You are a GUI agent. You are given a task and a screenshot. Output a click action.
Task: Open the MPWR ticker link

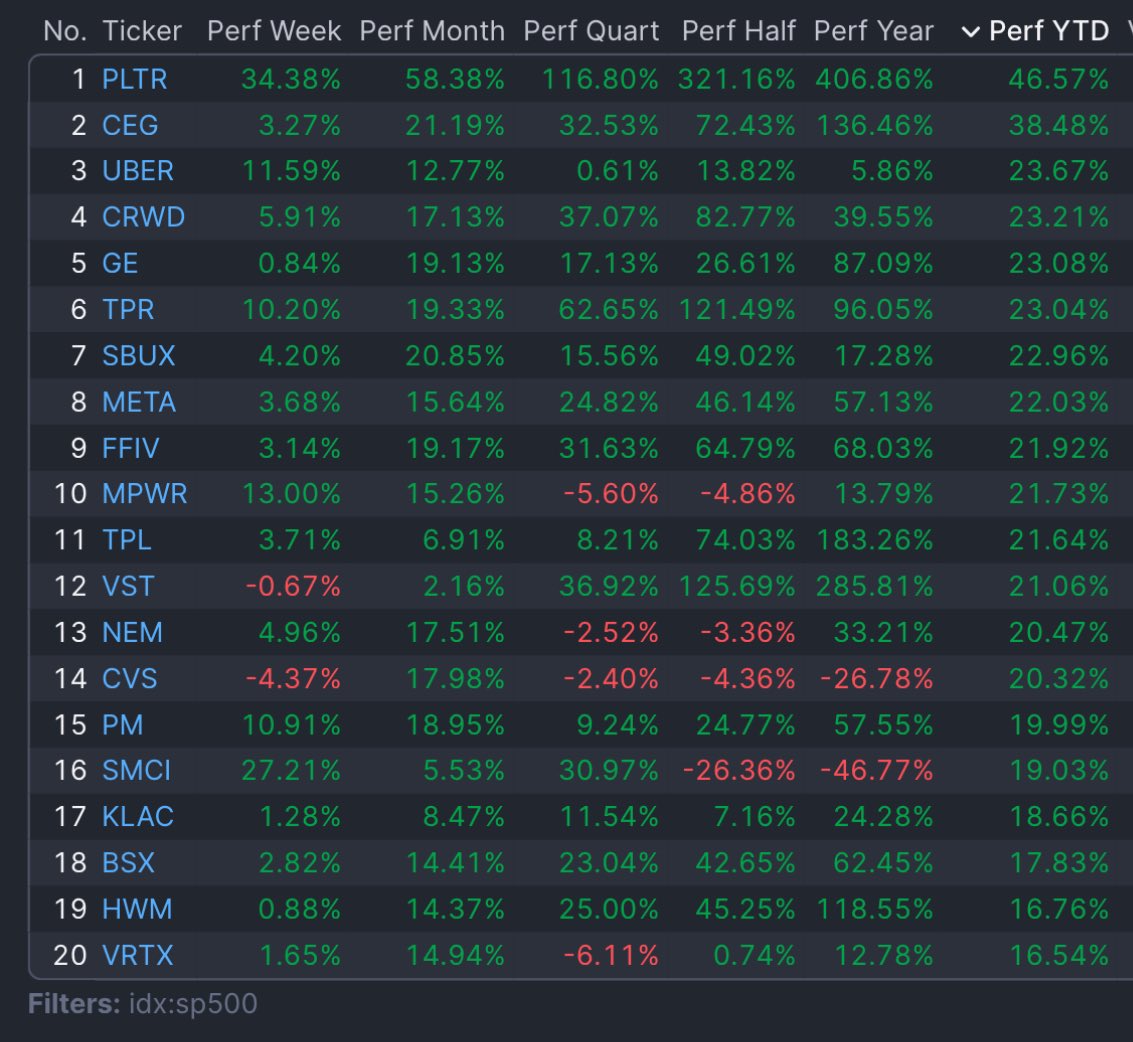click(x=144, y=494)
